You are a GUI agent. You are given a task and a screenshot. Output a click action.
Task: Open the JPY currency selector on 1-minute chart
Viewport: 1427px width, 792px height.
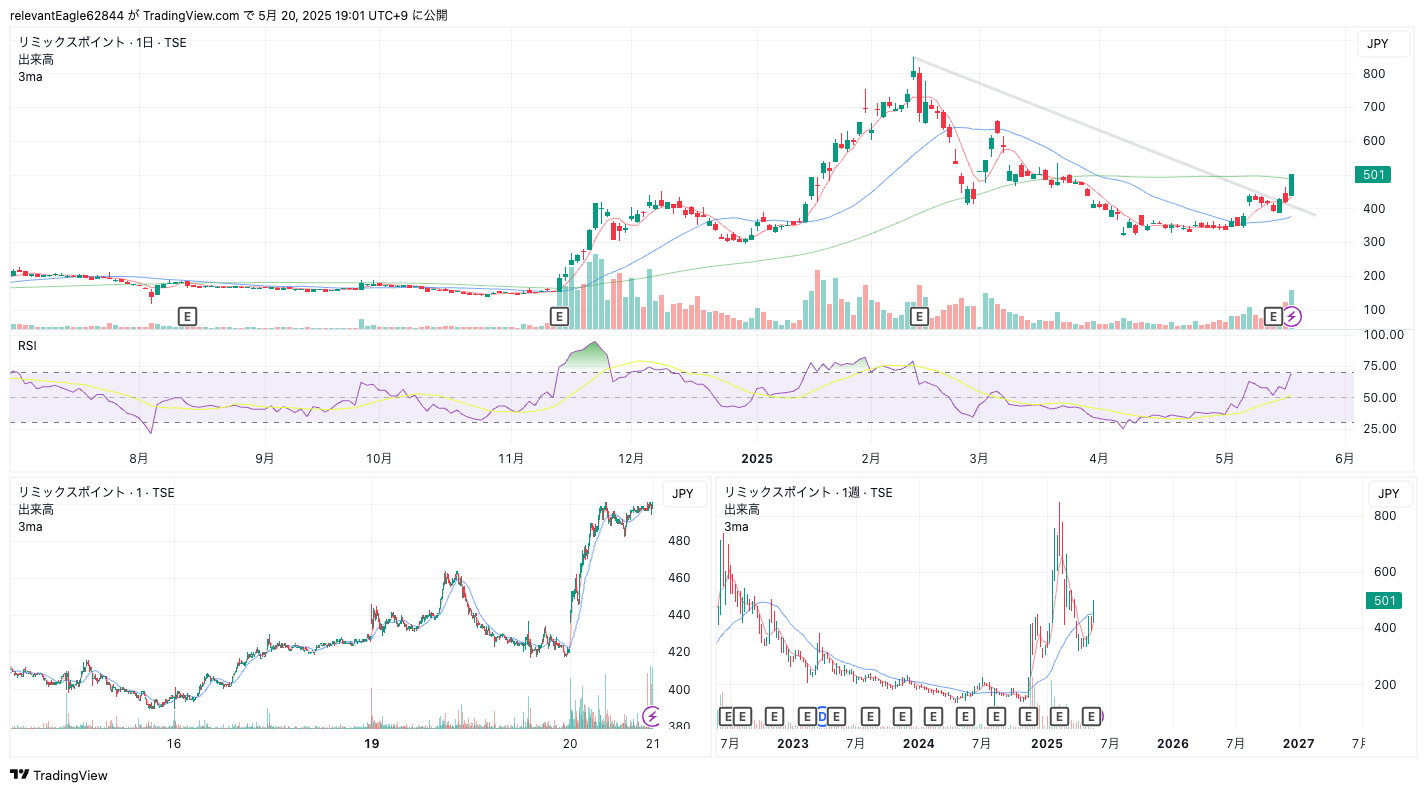pos(682,493)
